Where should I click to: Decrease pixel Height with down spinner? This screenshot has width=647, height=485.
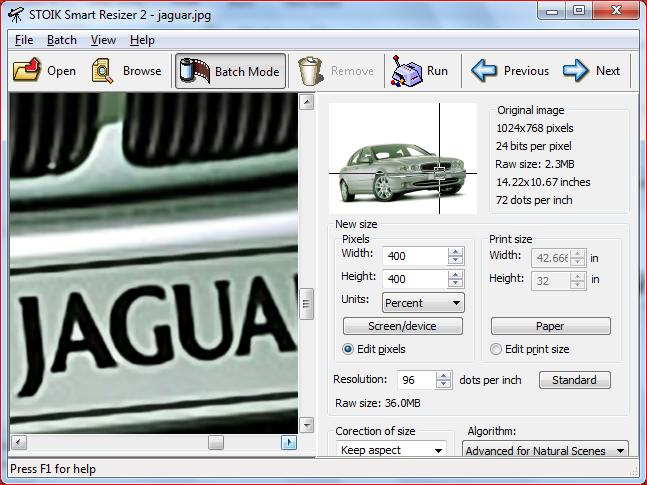tap(456, 284)
